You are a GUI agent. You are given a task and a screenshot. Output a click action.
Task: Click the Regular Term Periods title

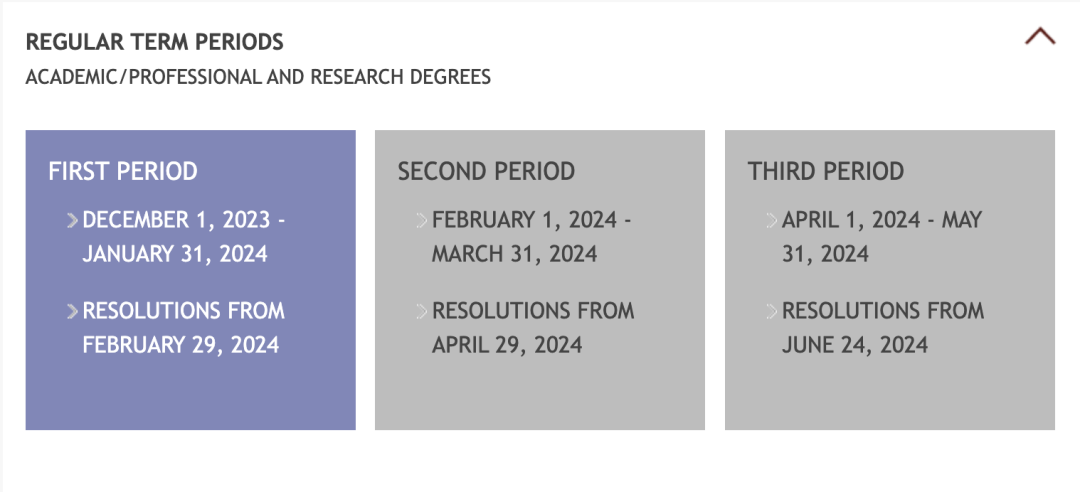(x=154, y=42)
